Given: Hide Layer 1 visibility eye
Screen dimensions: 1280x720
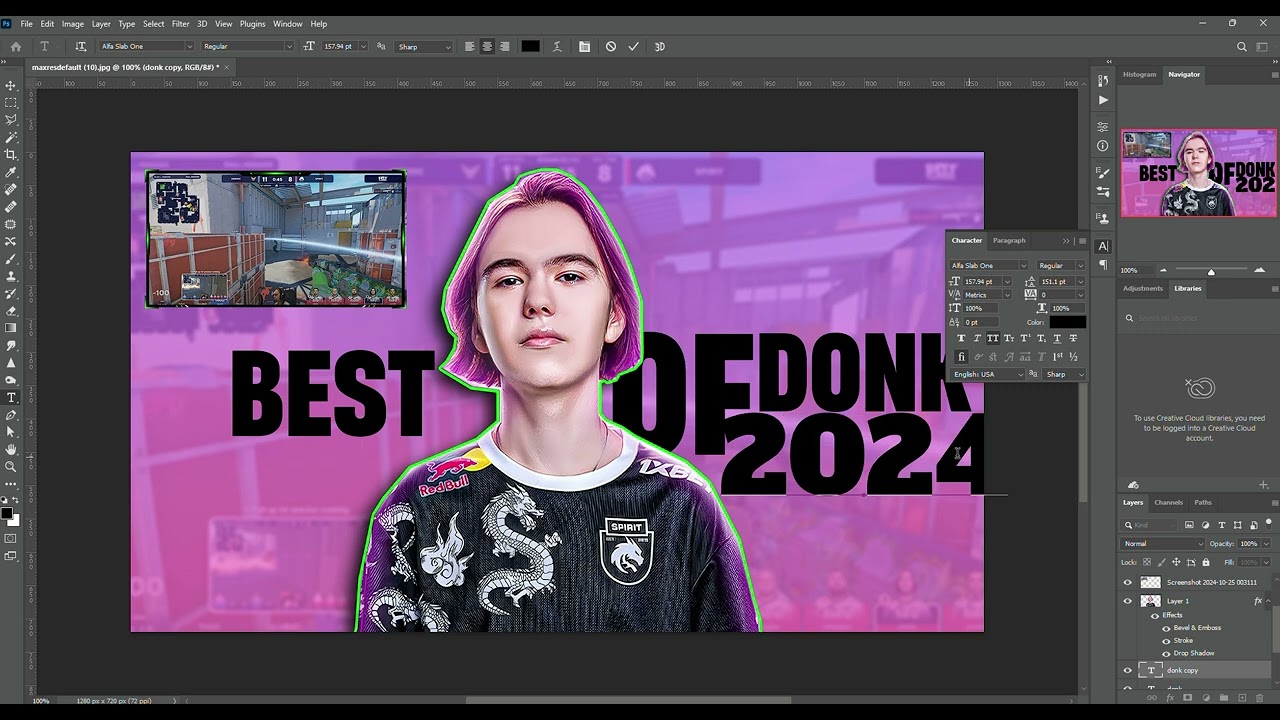Looking at the screenshot, I should point(1128,601).
